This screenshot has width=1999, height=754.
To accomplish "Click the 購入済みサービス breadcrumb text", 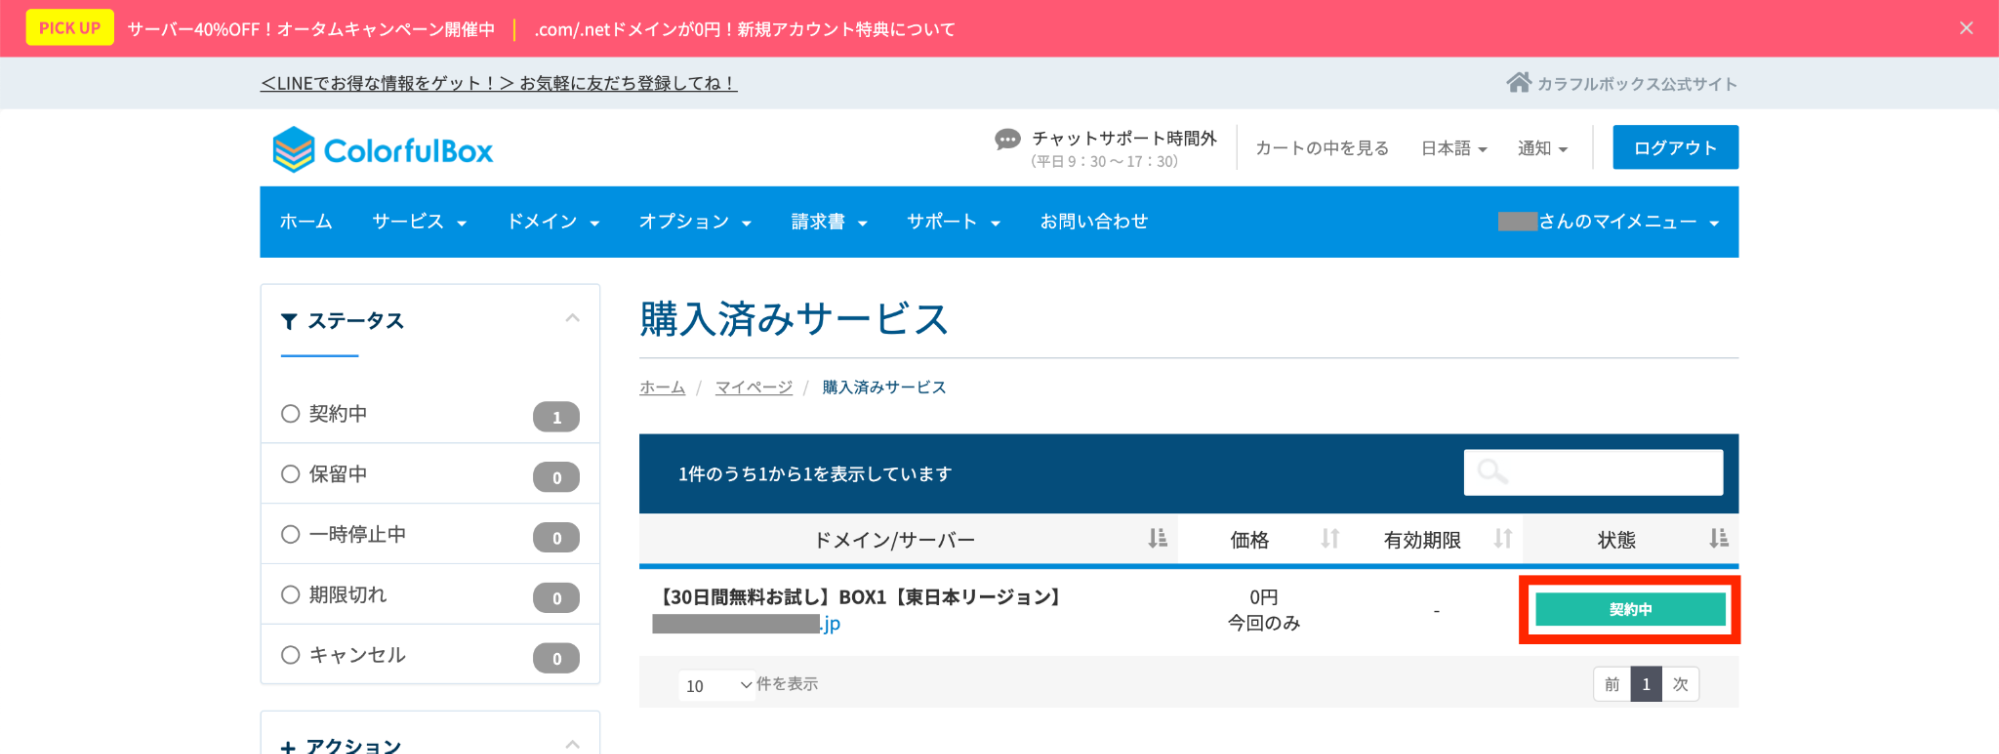I will click(x=884, y=387).
